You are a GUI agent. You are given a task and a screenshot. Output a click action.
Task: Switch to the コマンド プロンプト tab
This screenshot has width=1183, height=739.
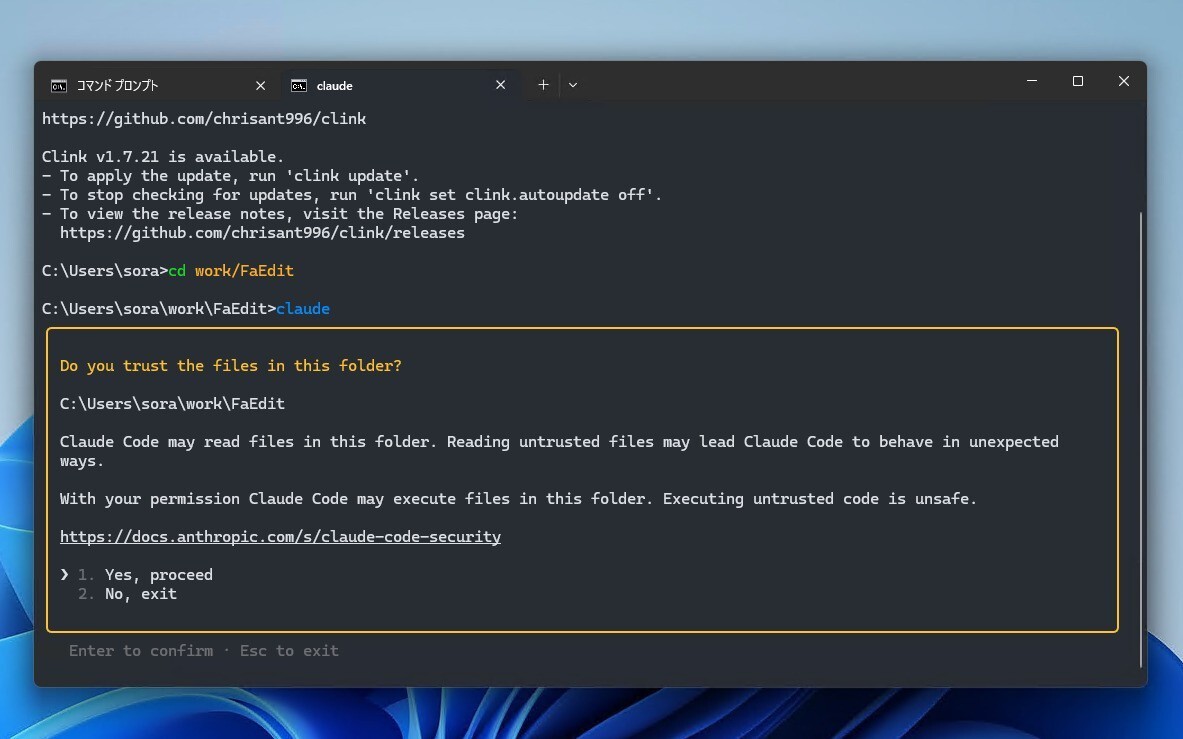coord(158,85)
